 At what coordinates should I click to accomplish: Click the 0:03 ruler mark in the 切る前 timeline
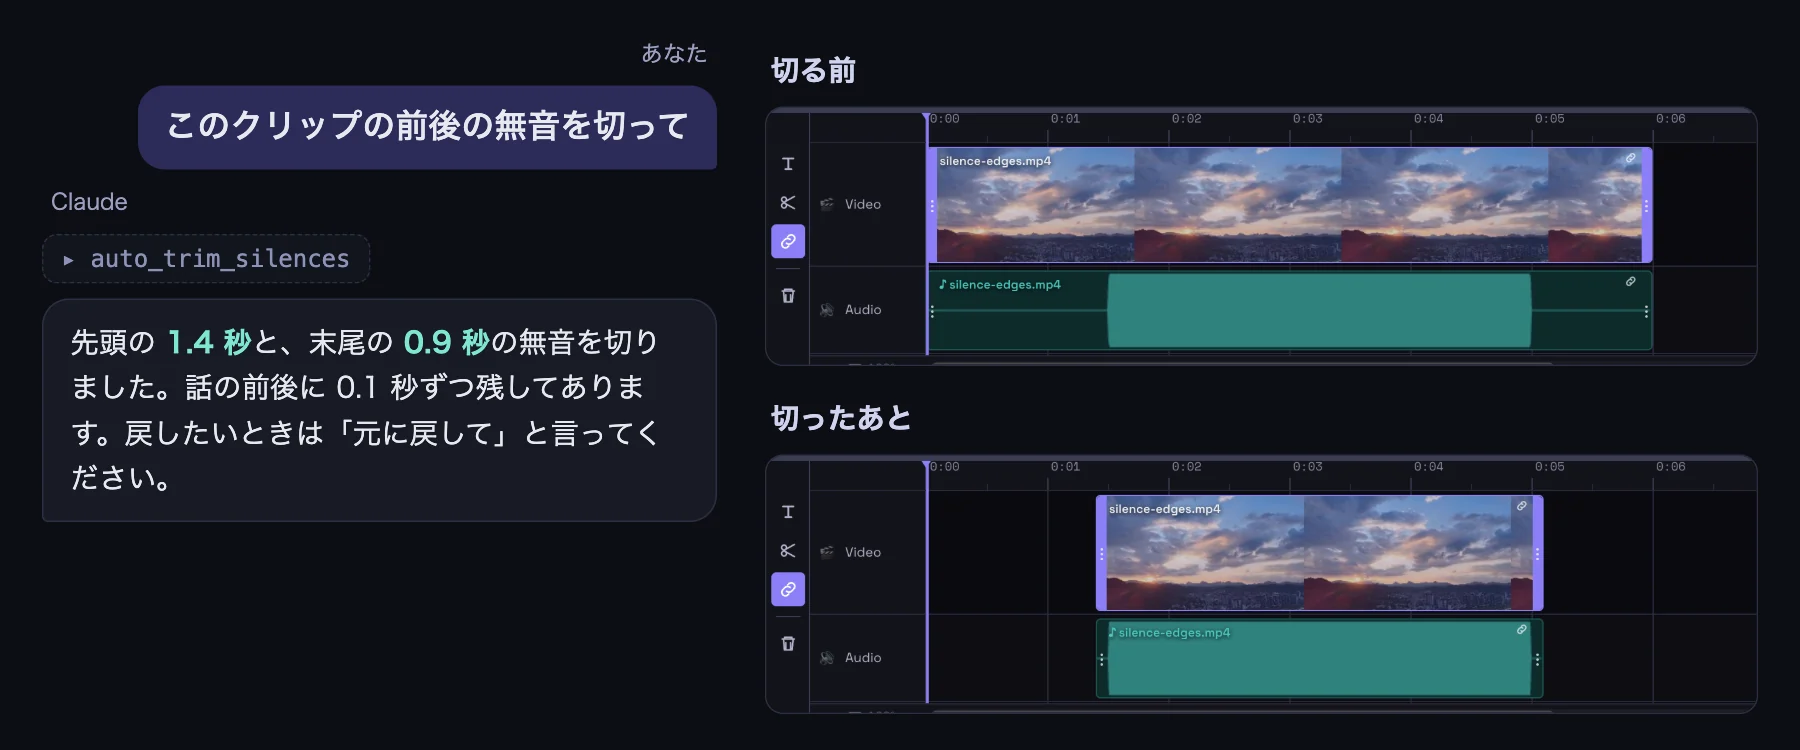click(x=1307, y=119)
